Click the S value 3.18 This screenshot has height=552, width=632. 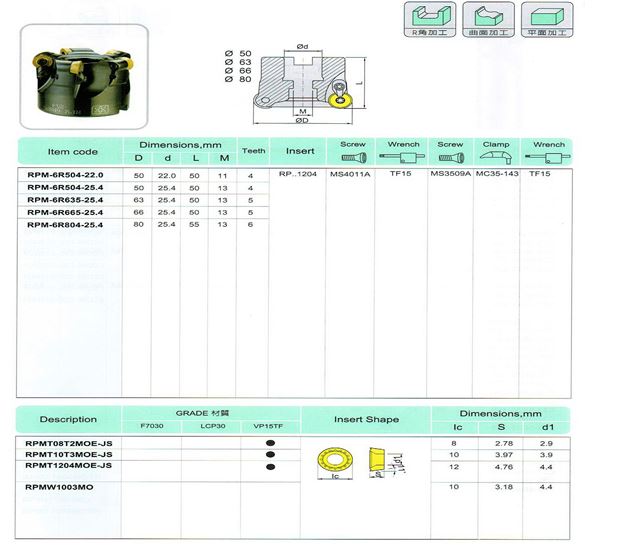click(504, 487)
